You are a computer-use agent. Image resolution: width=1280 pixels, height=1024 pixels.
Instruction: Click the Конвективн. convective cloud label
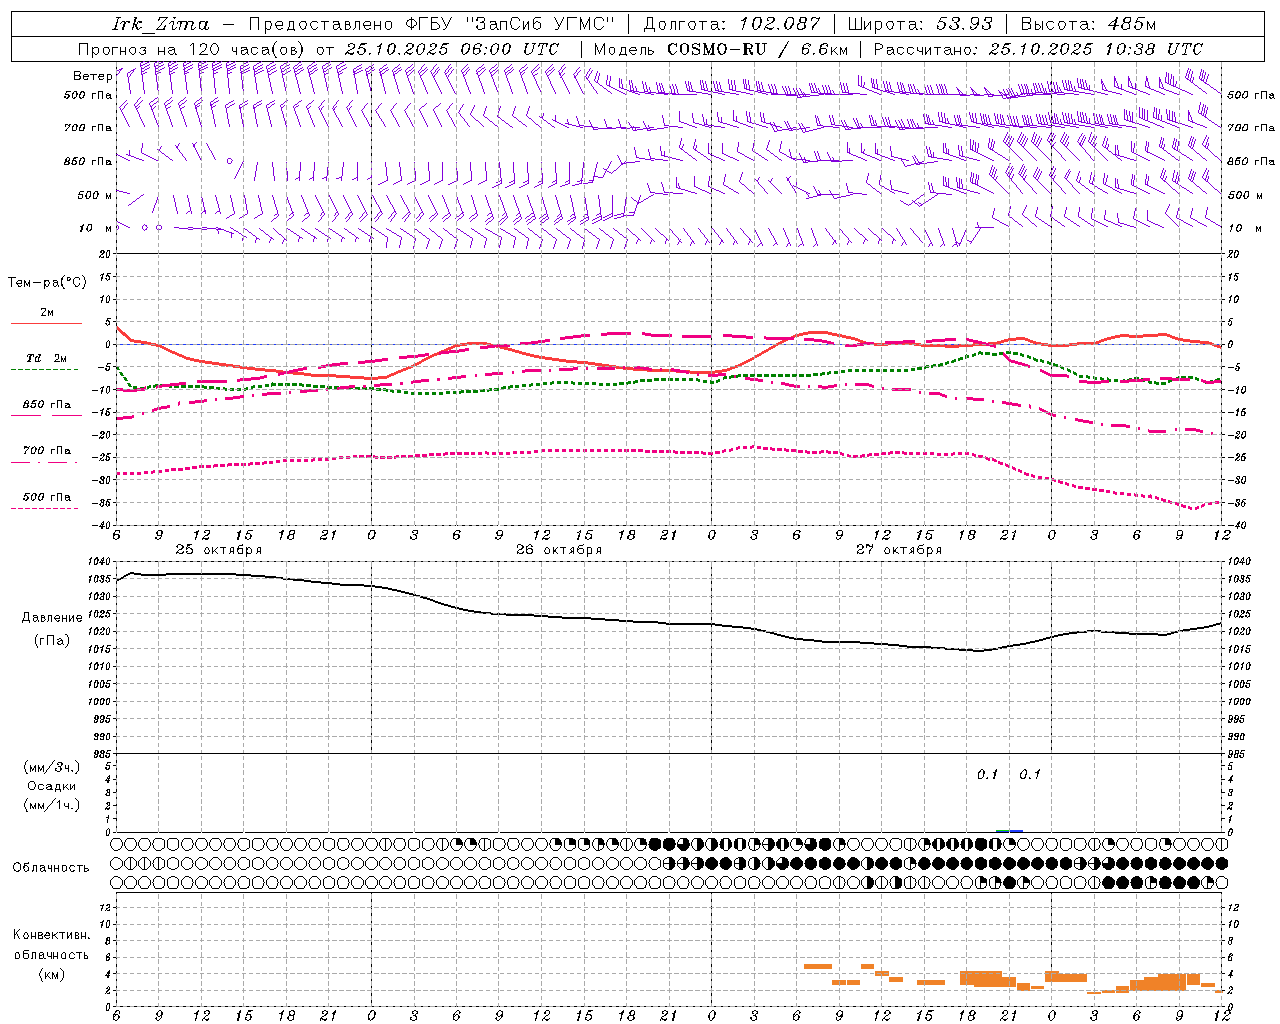51,935
